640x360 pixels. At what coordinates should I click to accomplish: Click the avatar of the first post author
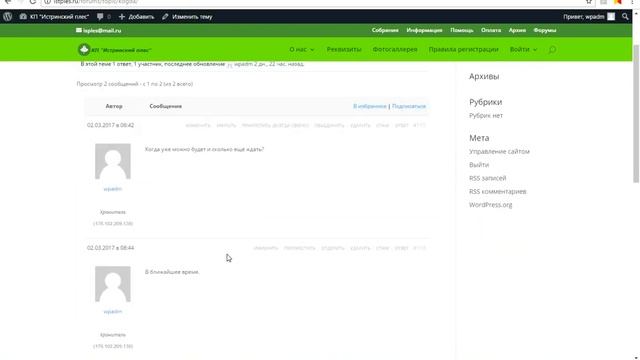click(113, 161)
